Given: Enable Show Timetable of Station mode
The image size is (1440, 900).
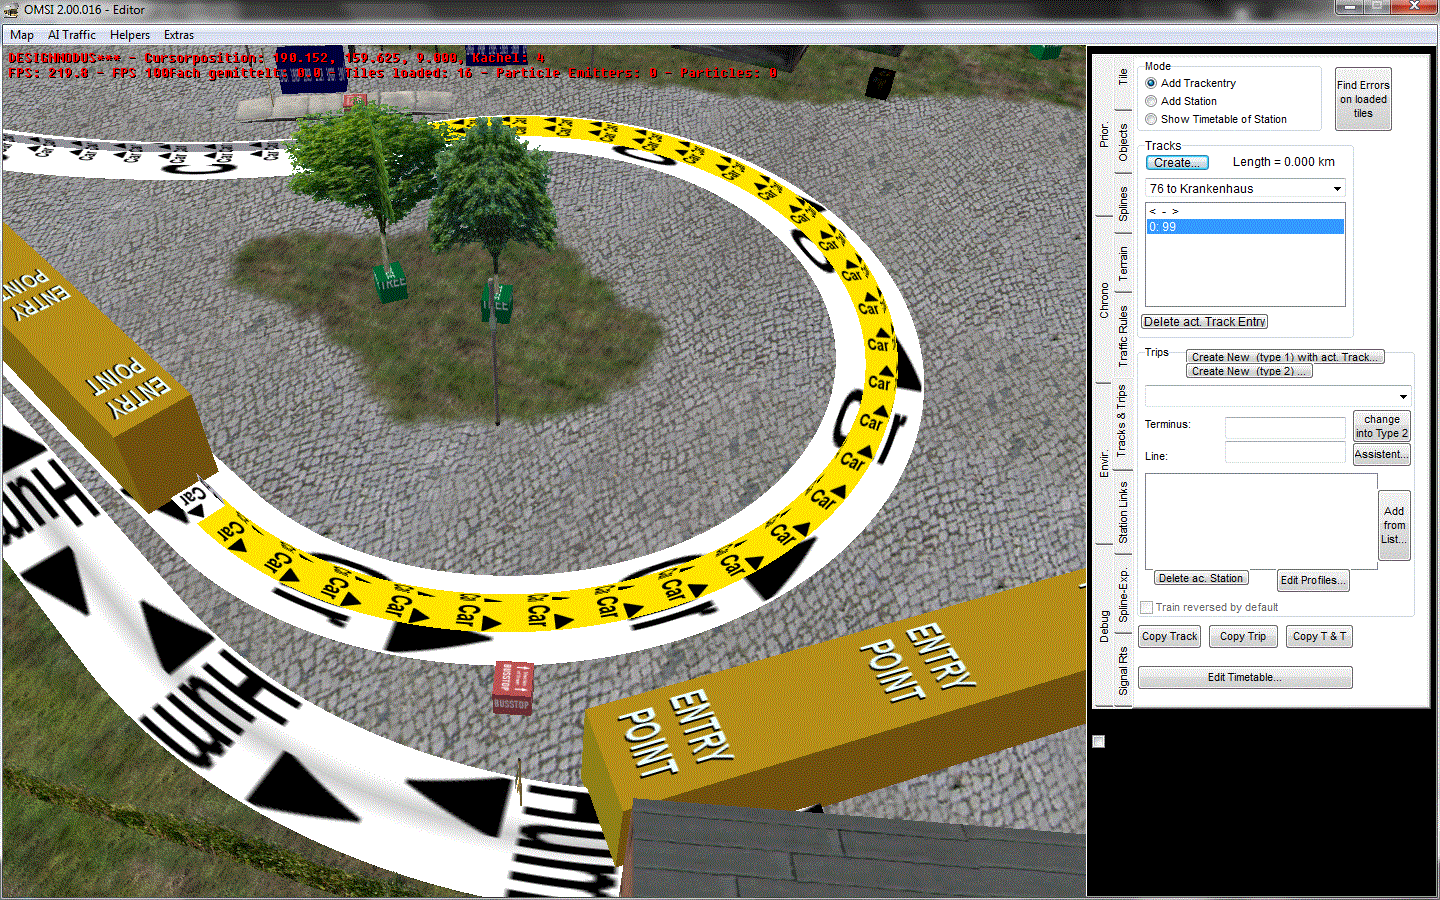Looking at the screenshot, I should (1151, 119).
